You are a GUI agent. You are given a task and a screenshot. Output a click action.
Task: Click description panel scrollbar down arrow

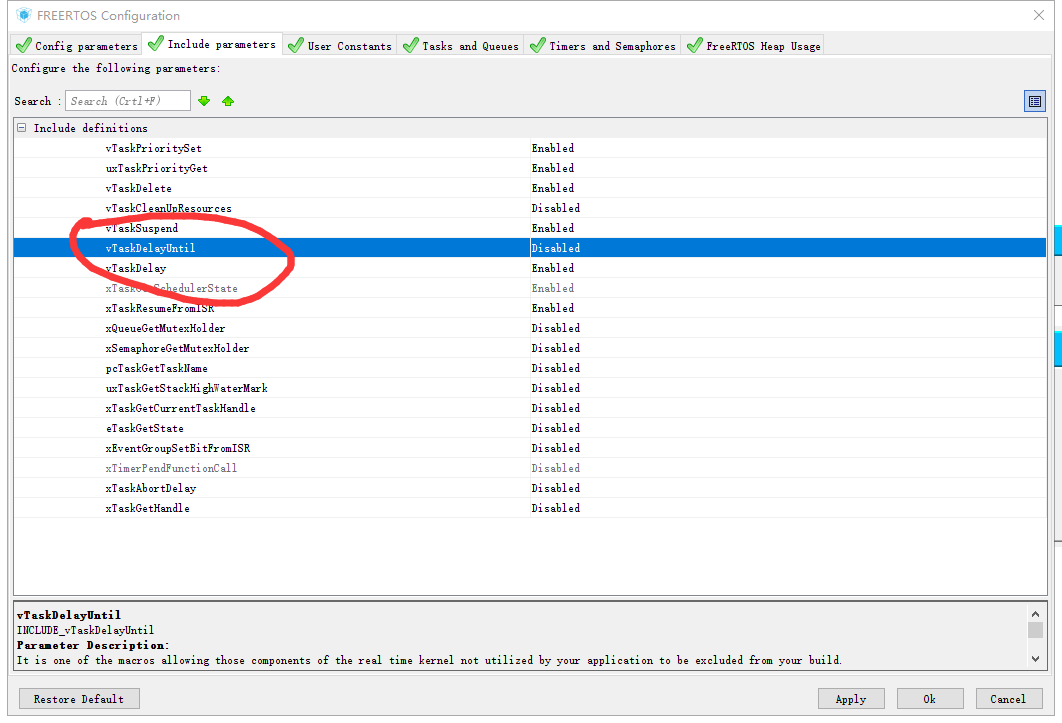pos(1035,658)
